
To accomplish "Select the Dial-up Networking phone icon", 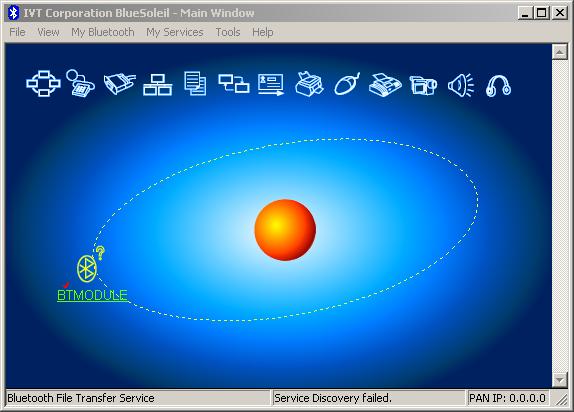I will click(81, 83).
